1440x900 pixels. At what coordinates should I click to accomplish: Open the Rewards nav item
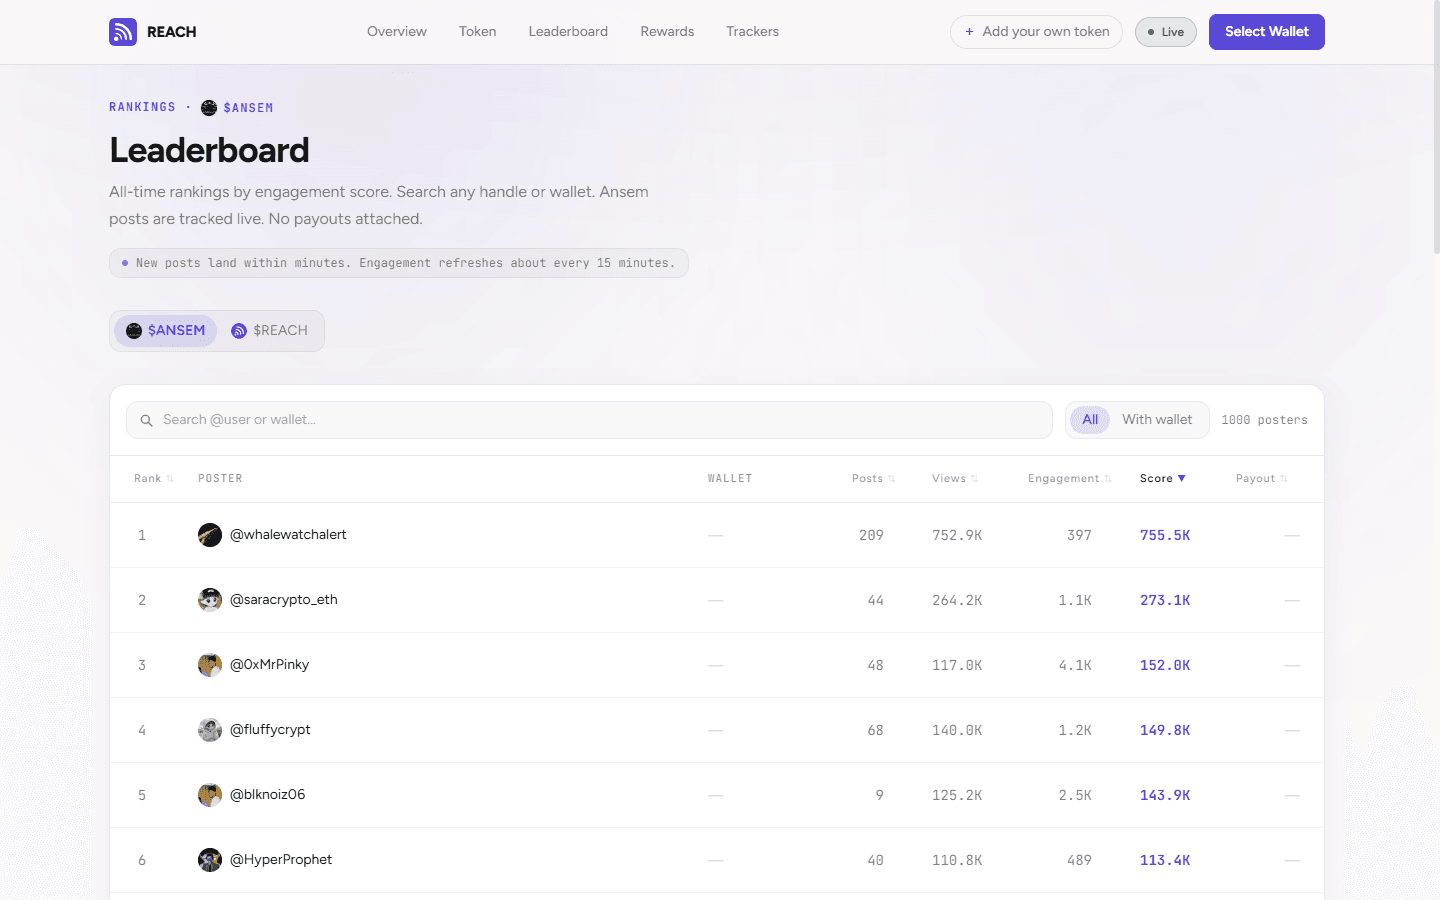(x=667, y=32)
